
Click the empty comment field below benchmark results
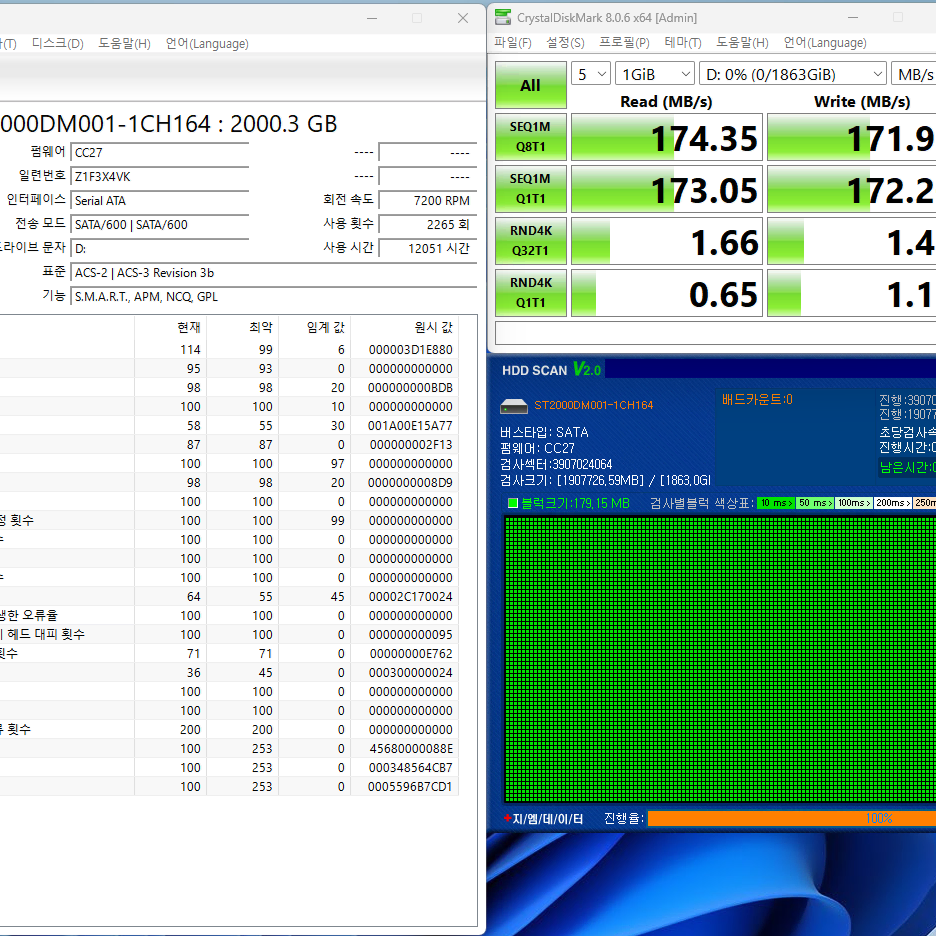[x=715, y=333]
